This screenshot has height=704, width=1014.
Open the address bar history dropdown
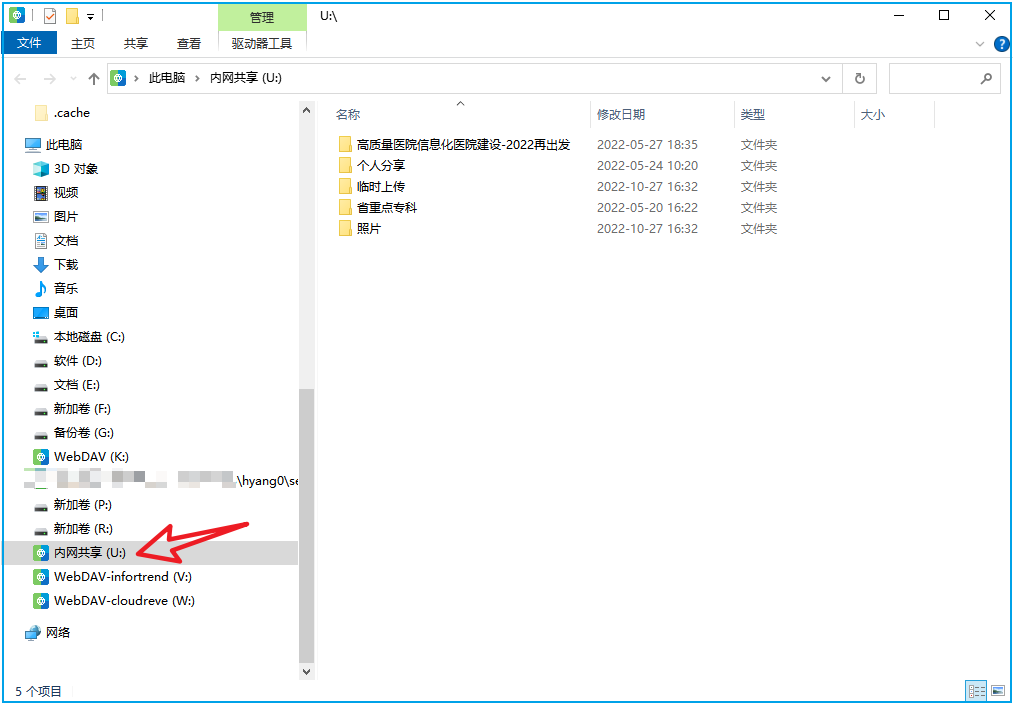coord(826,77)
